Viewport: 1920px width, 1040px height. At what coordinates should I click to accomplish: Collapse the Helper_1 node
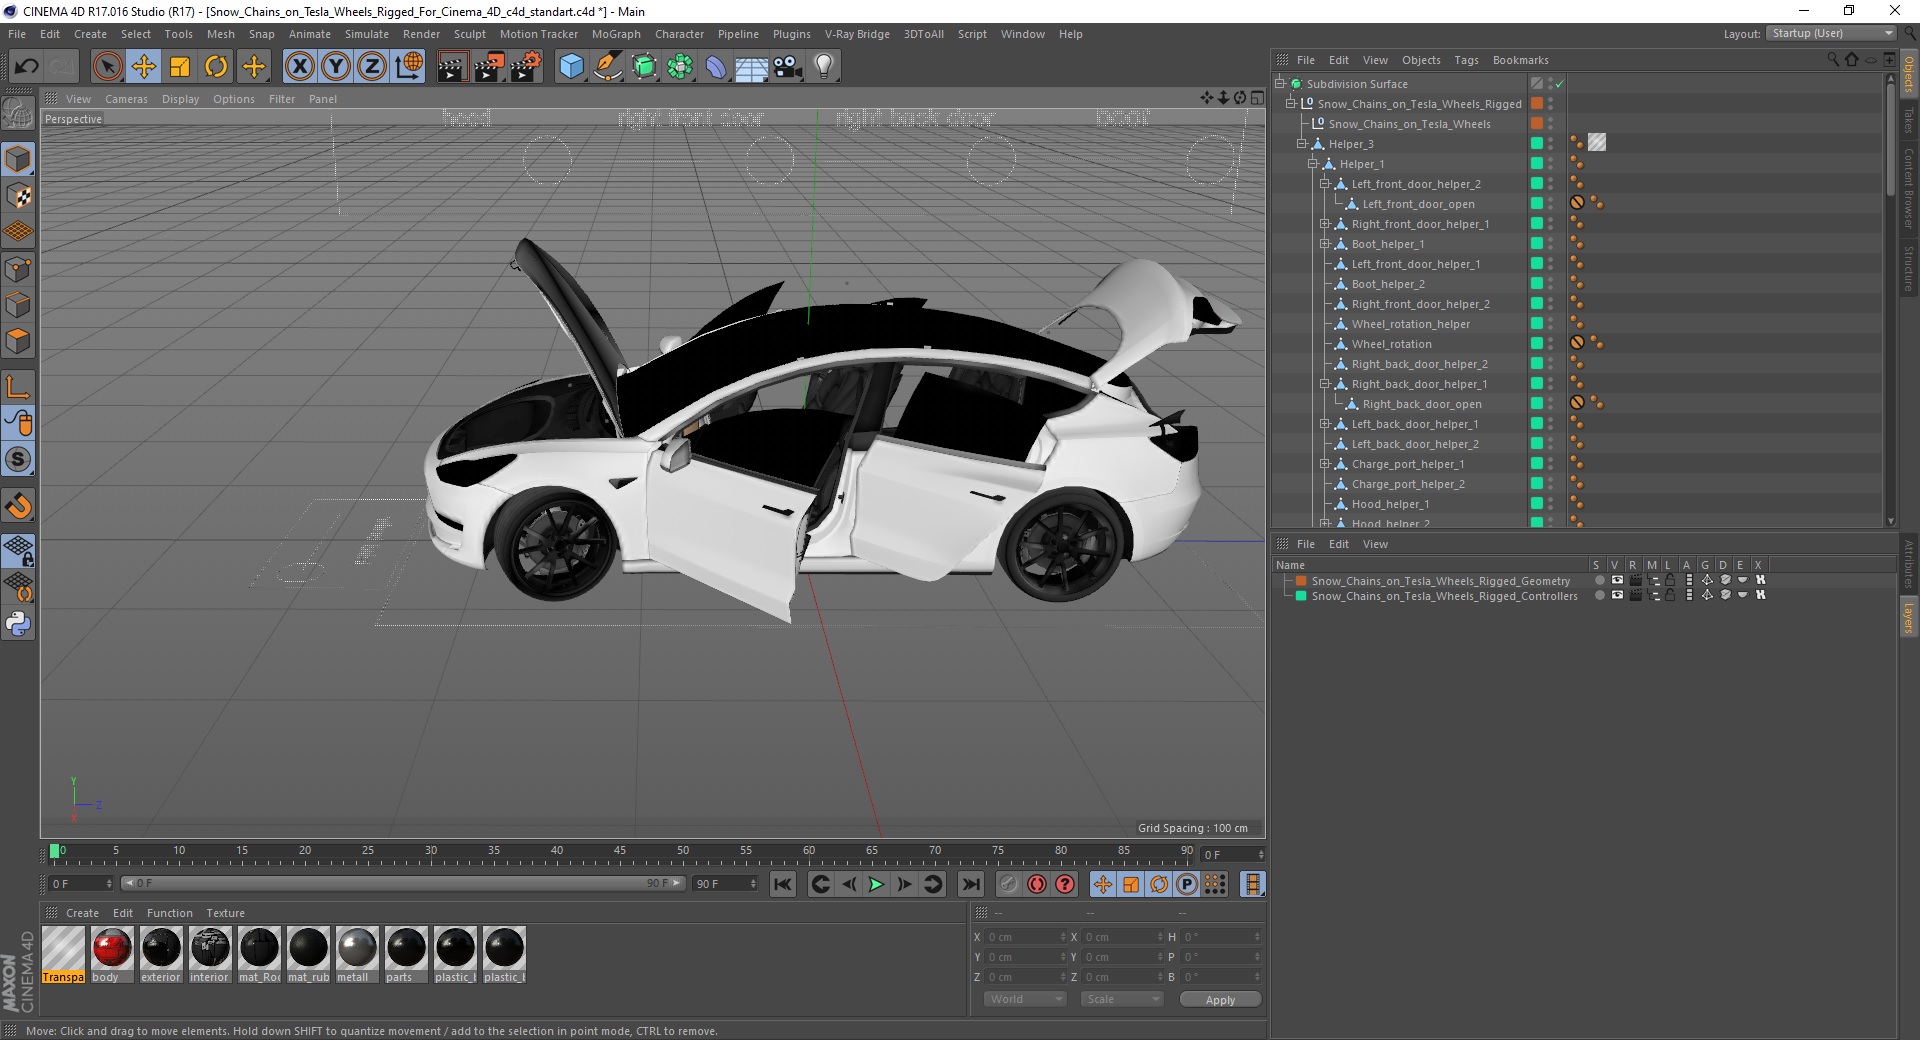[1313, 164]
